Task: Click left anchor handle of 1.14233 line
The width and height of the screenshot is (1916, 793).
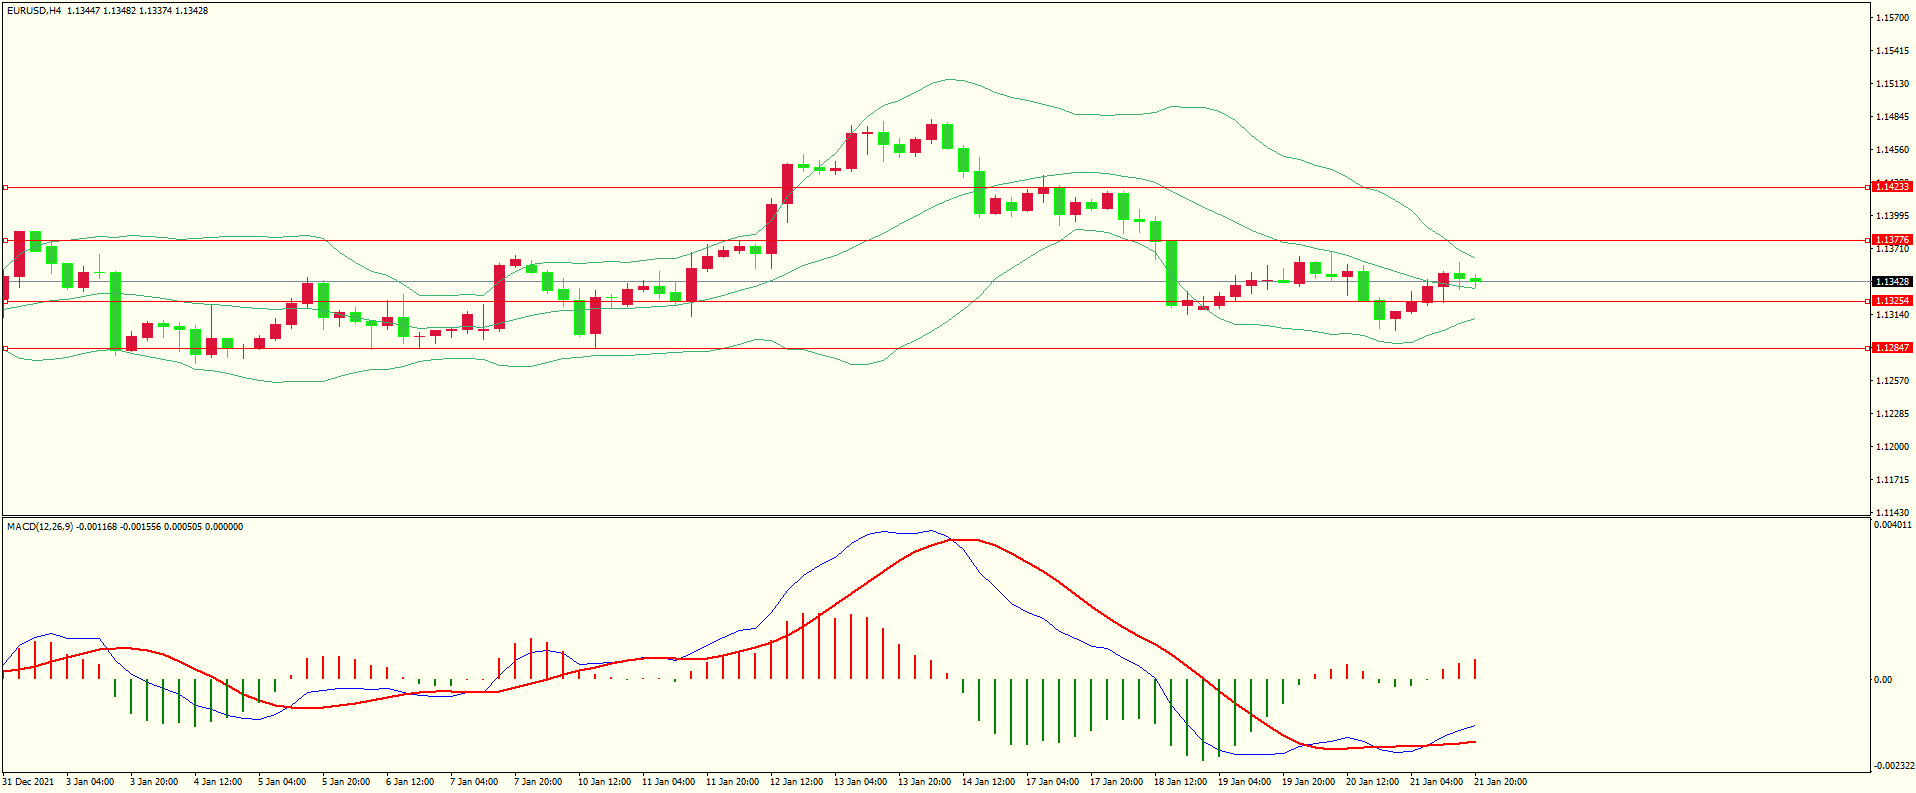Action: [5, 187]
